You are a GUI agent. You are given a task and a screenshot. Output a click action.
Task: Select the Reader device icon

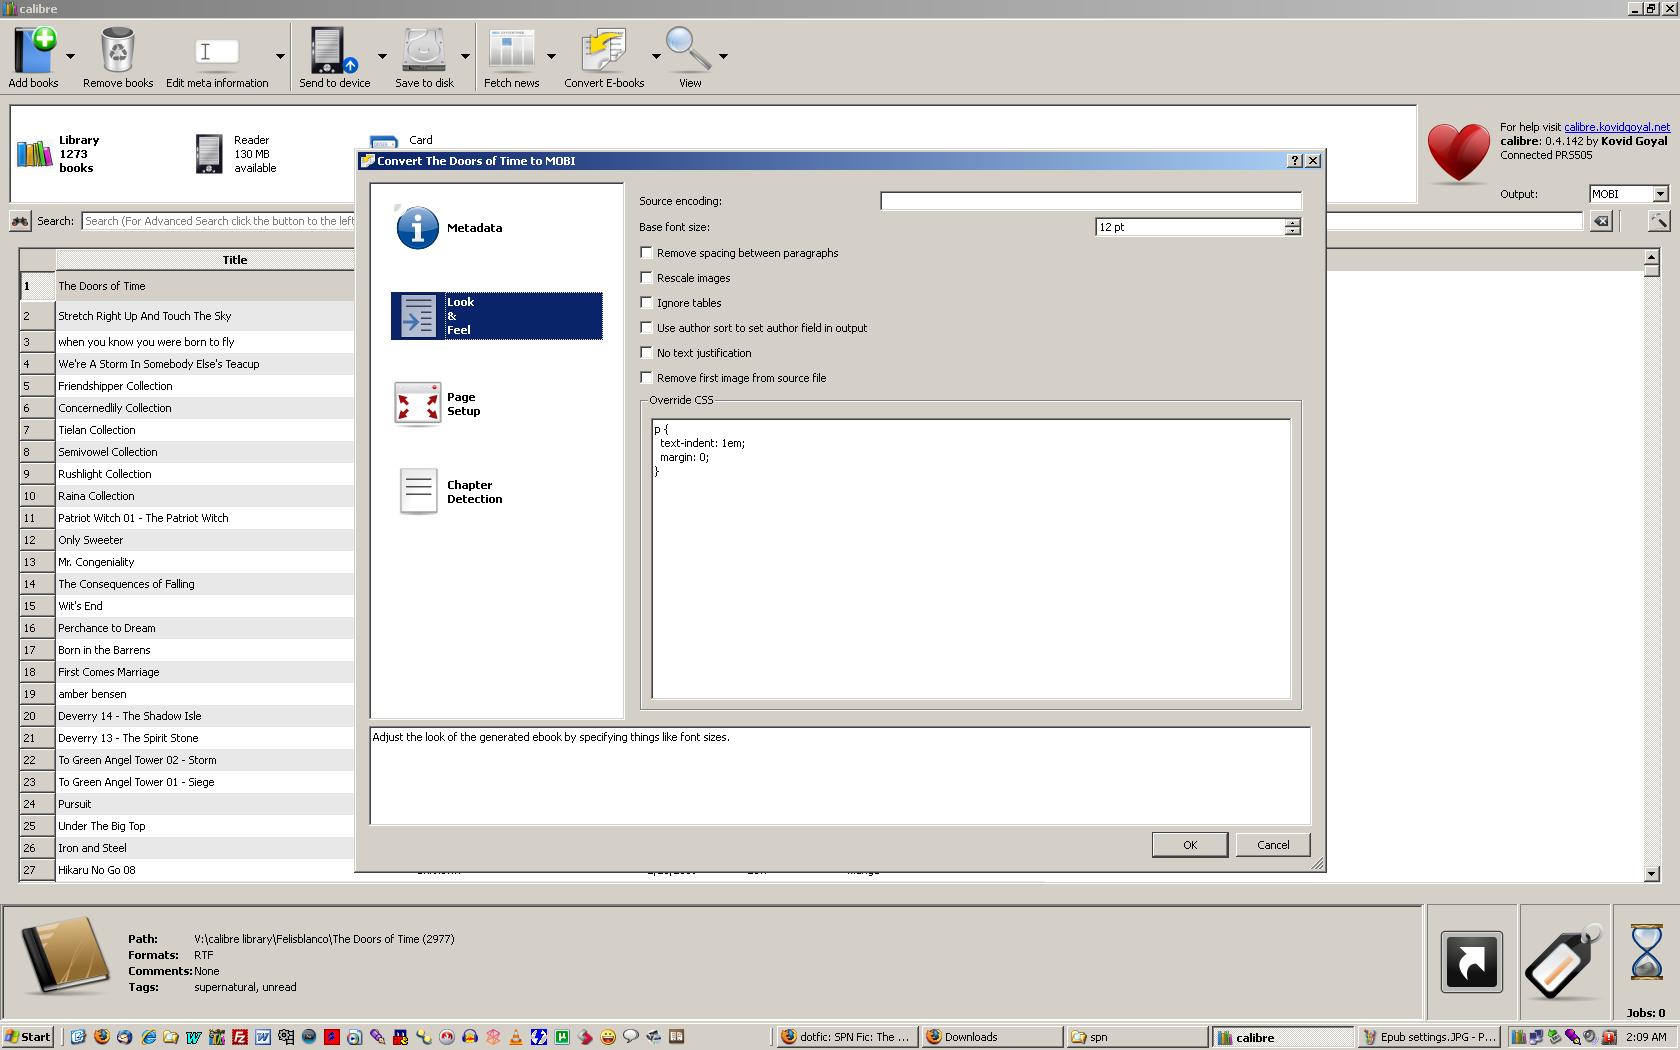[x=209, y=154]
